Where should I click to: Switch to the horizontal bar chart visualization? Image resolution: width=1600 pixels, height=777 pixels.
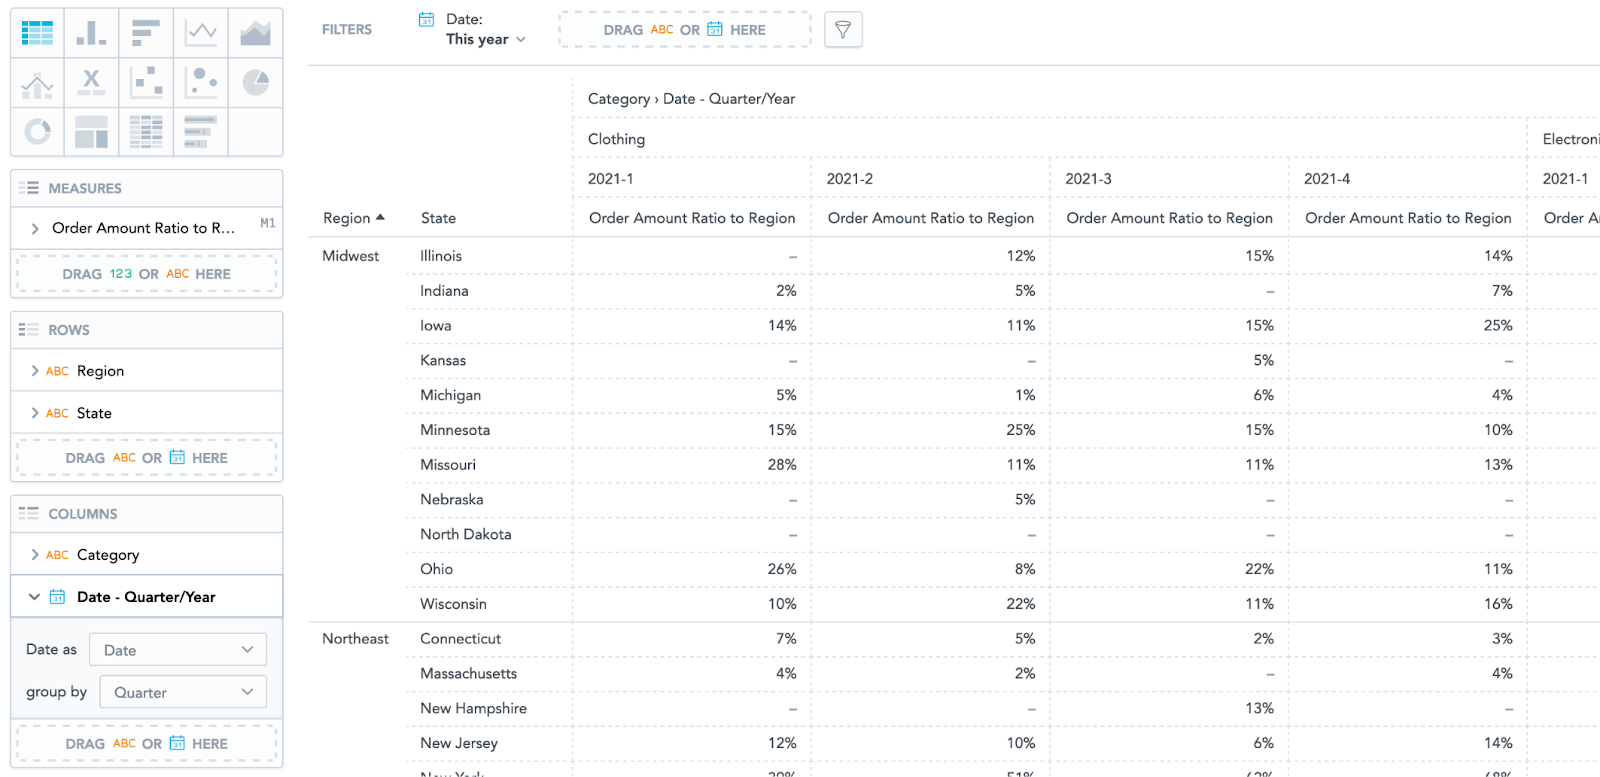pyautogui.click(x=146, y=33)
